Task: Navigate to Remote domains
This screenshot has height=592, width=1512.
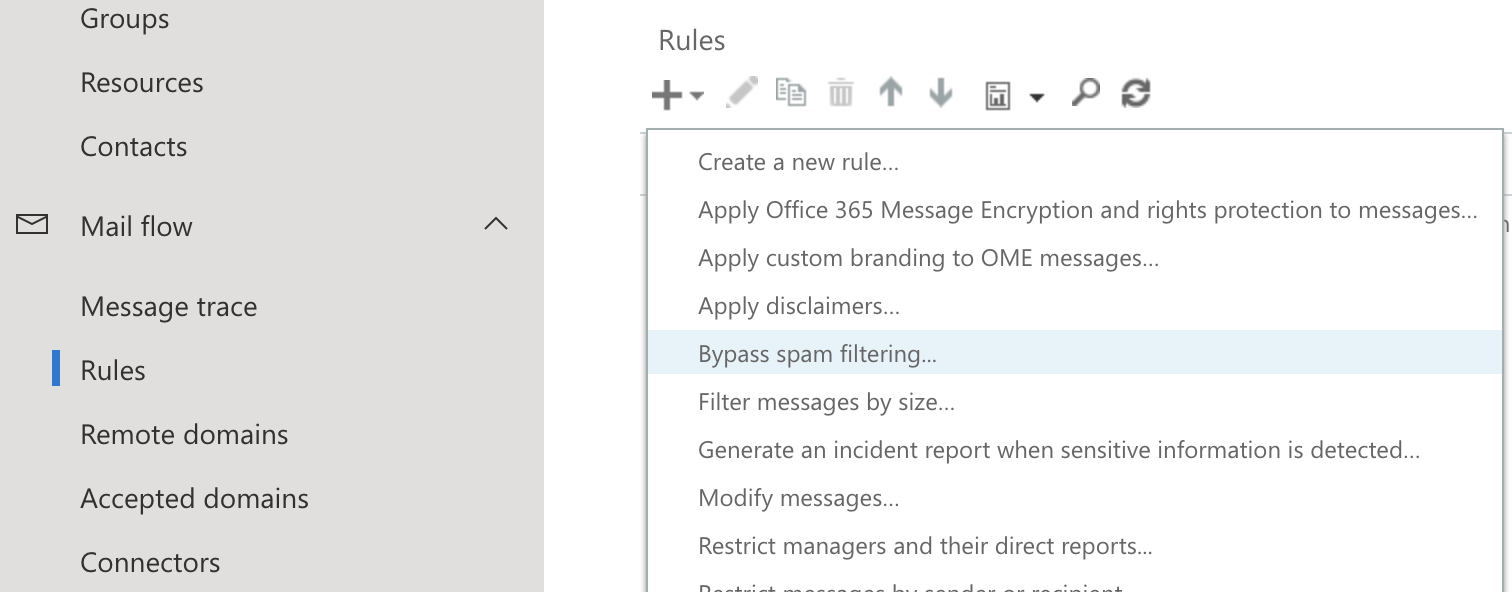Action: (x=184, y=434)
